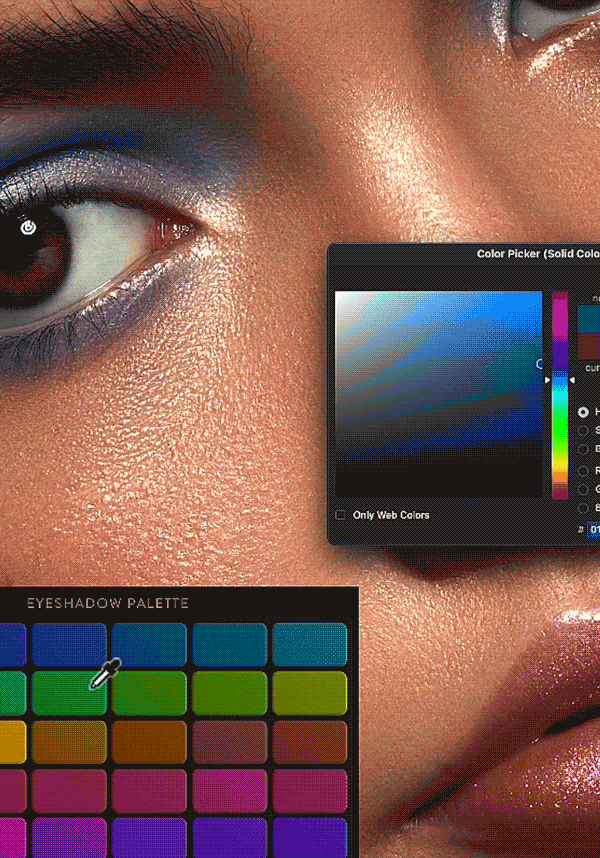600x858 pixels.
Task: Click the current purple color preview swatch
Action: [x=589, y=346]
